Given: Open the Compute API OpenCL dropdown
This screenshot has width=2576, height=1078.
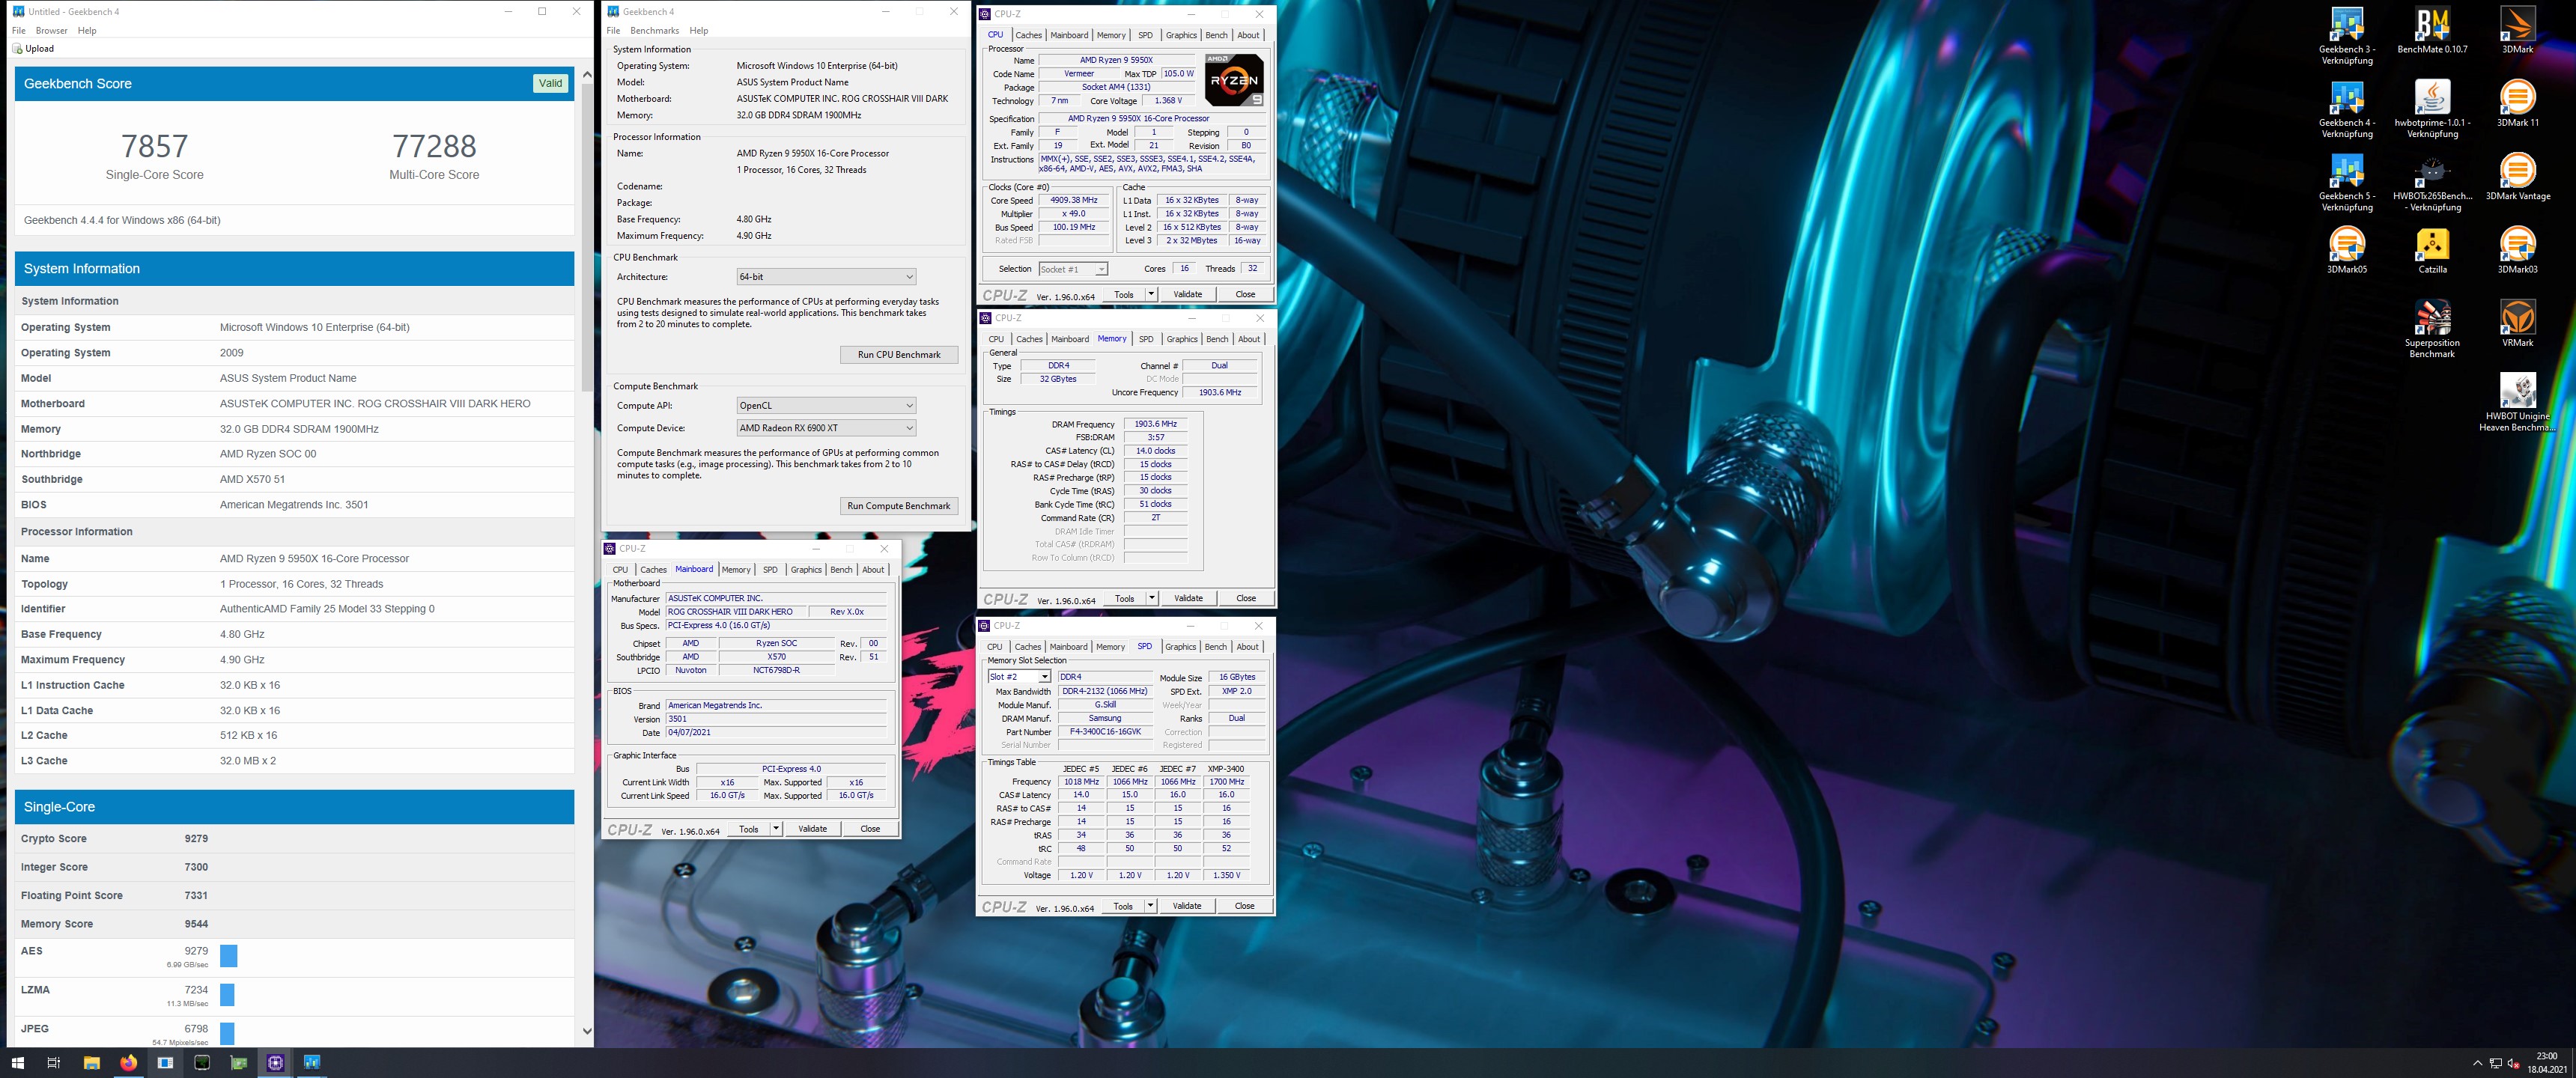Looking at the screenshot, I should click(825, 406).
